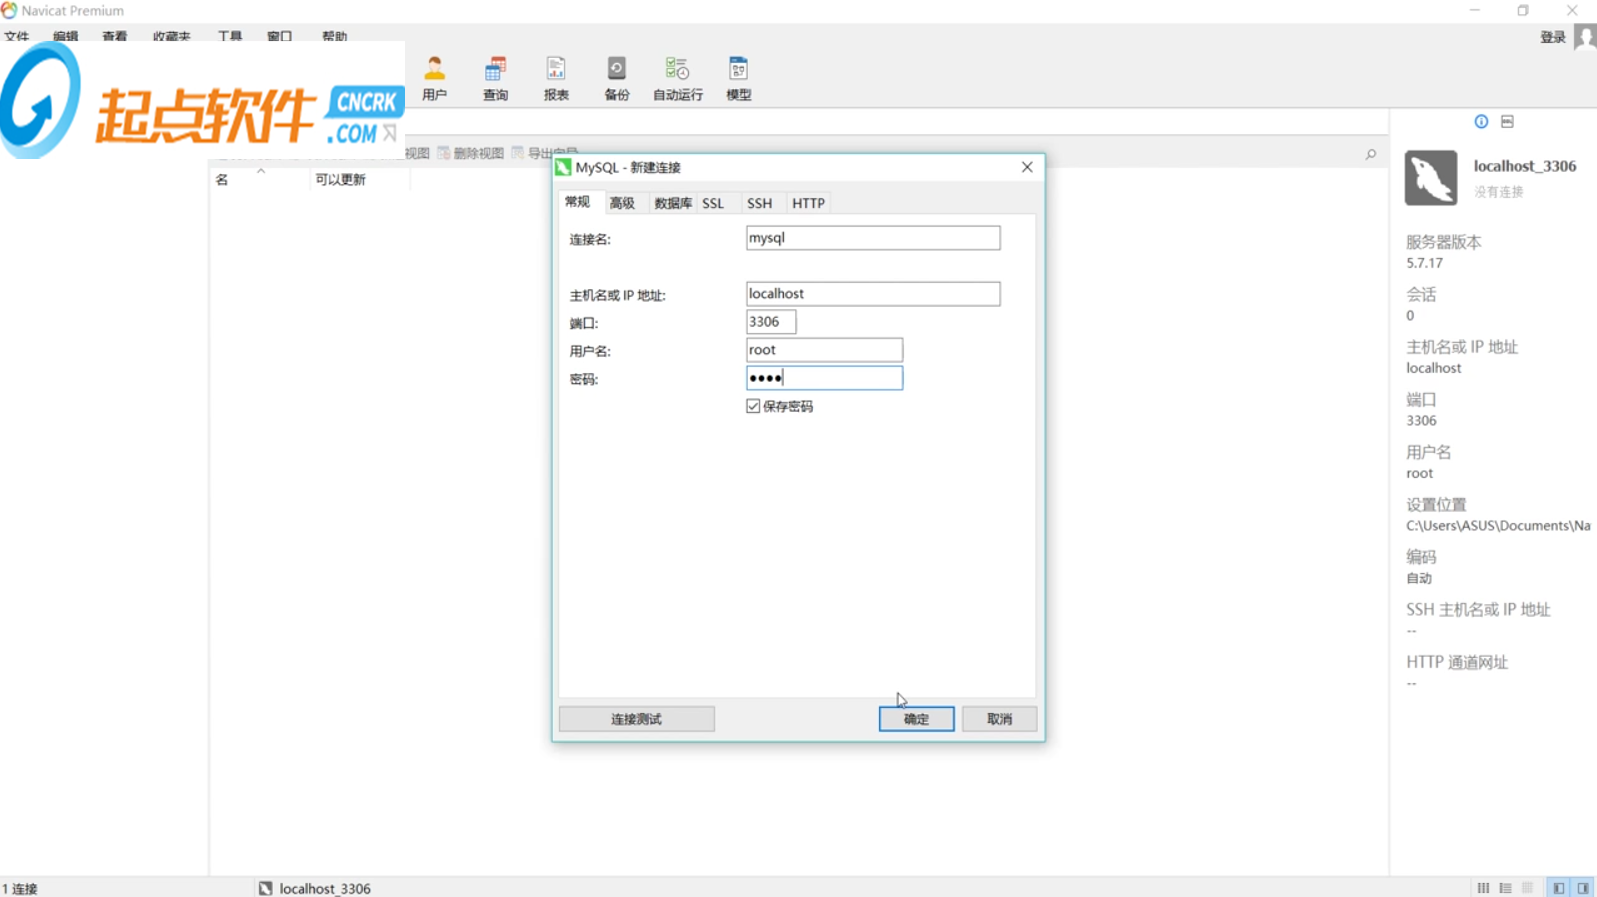Click the Navicat Premium app logo
Image resolution: width=1597 pixels, height=897 pixels.
pos(9,10)
